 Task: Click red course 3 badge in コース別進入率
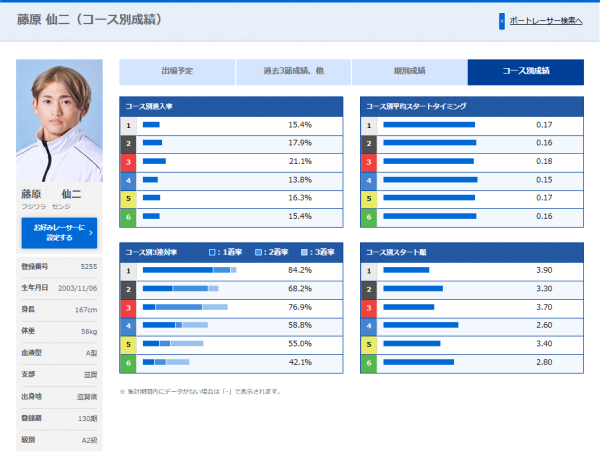coord(128,162)
